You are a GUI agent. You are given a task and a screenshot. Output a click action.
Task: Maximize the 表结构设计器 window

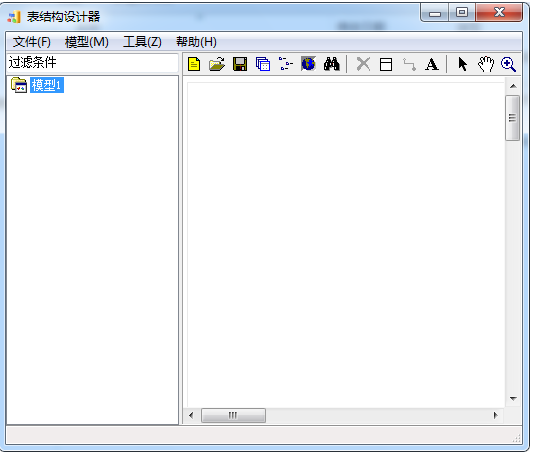(462, 13)
